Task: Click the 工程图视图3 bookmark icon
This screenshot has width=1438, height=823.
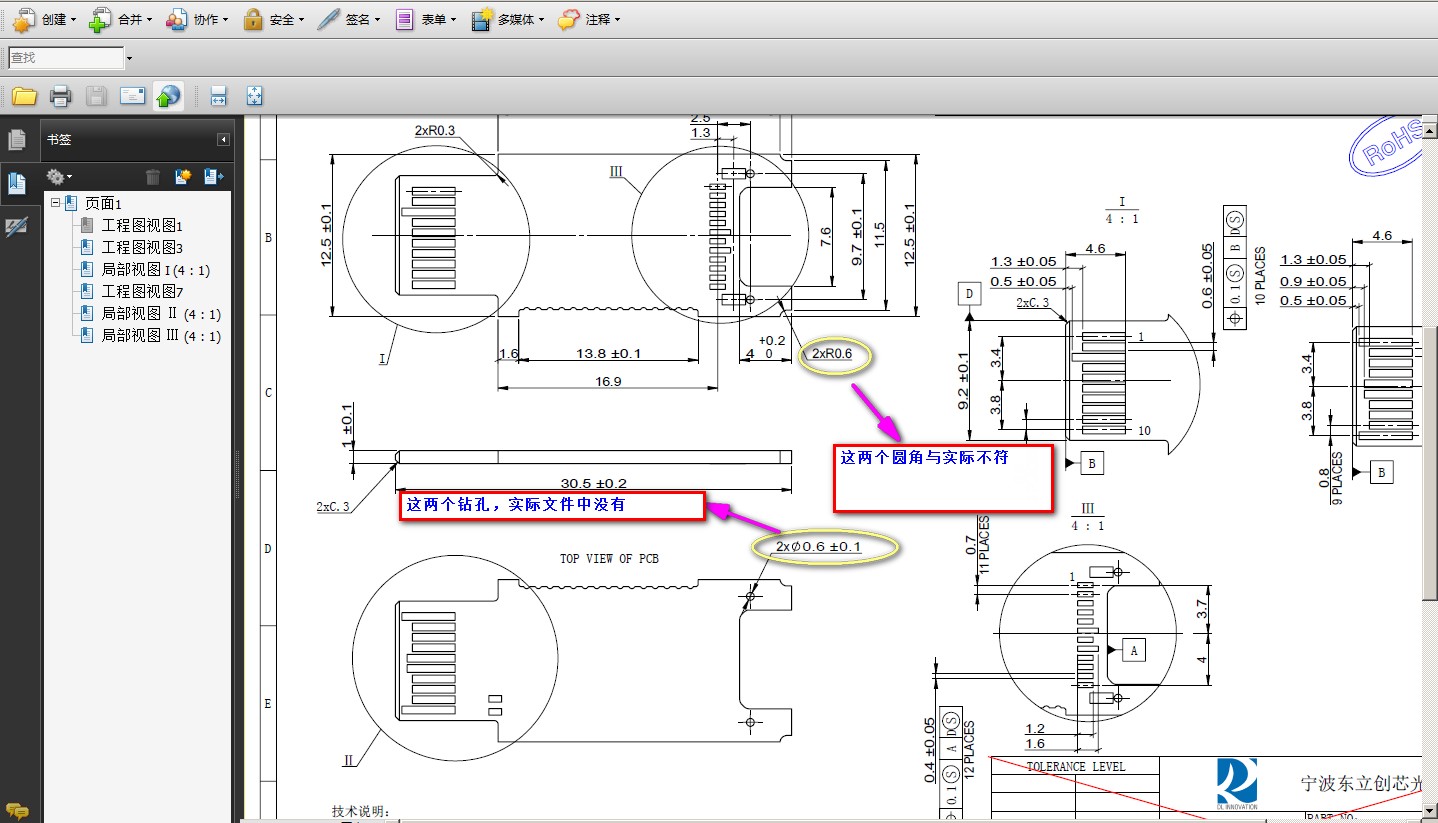Action: (x=87, y=248)
